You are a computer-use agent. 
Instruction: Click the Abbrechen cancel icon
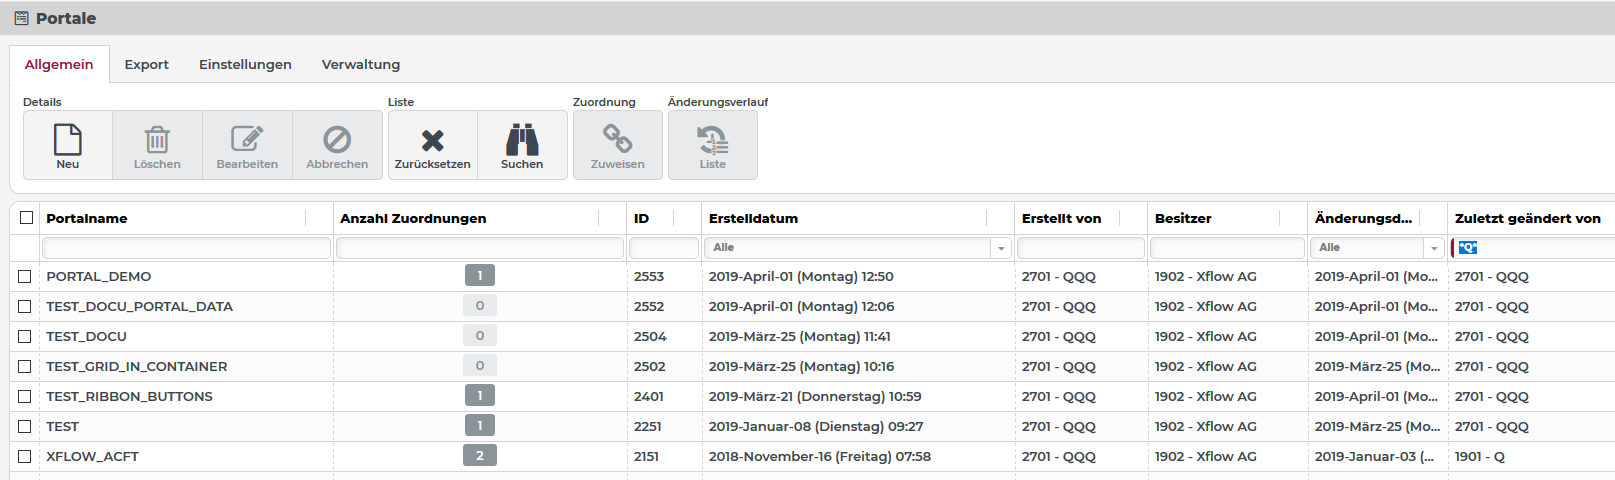click(337, 140)
